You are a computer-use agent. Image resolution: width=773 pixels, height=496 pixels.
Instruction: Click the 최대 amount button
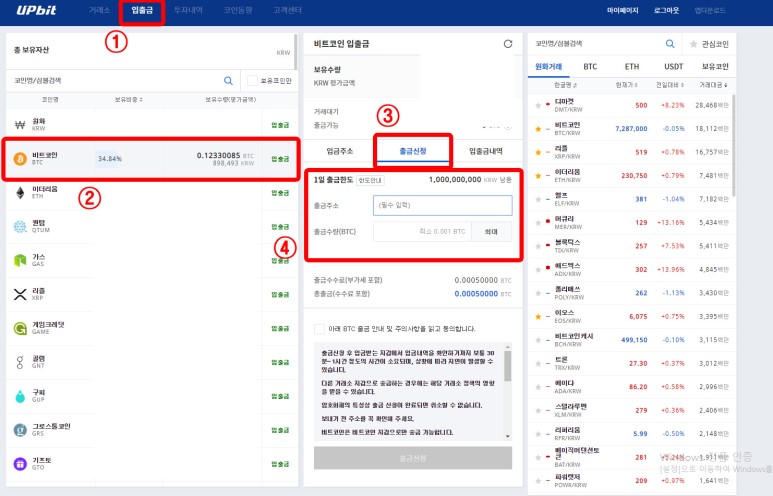click(492, 232)
